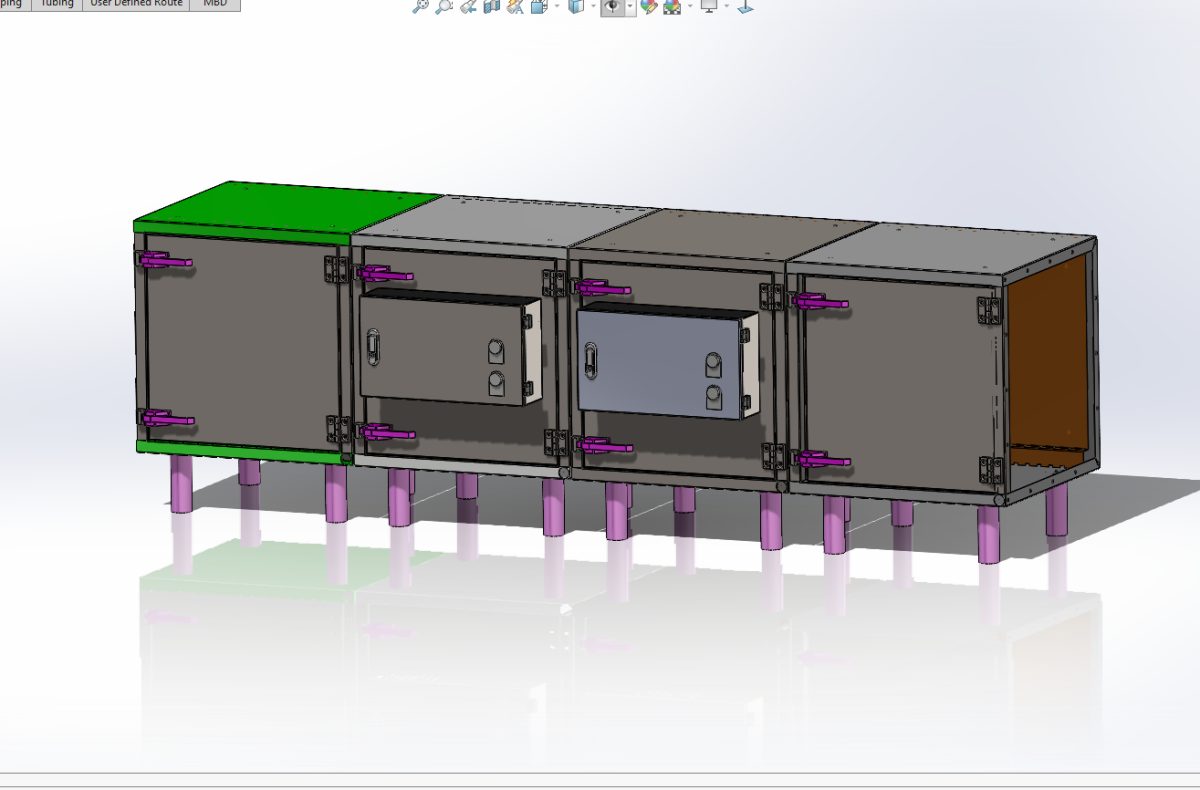Click the Display Style icon
The width and height of the screenshot is (1200, 790).
[576, 6]
